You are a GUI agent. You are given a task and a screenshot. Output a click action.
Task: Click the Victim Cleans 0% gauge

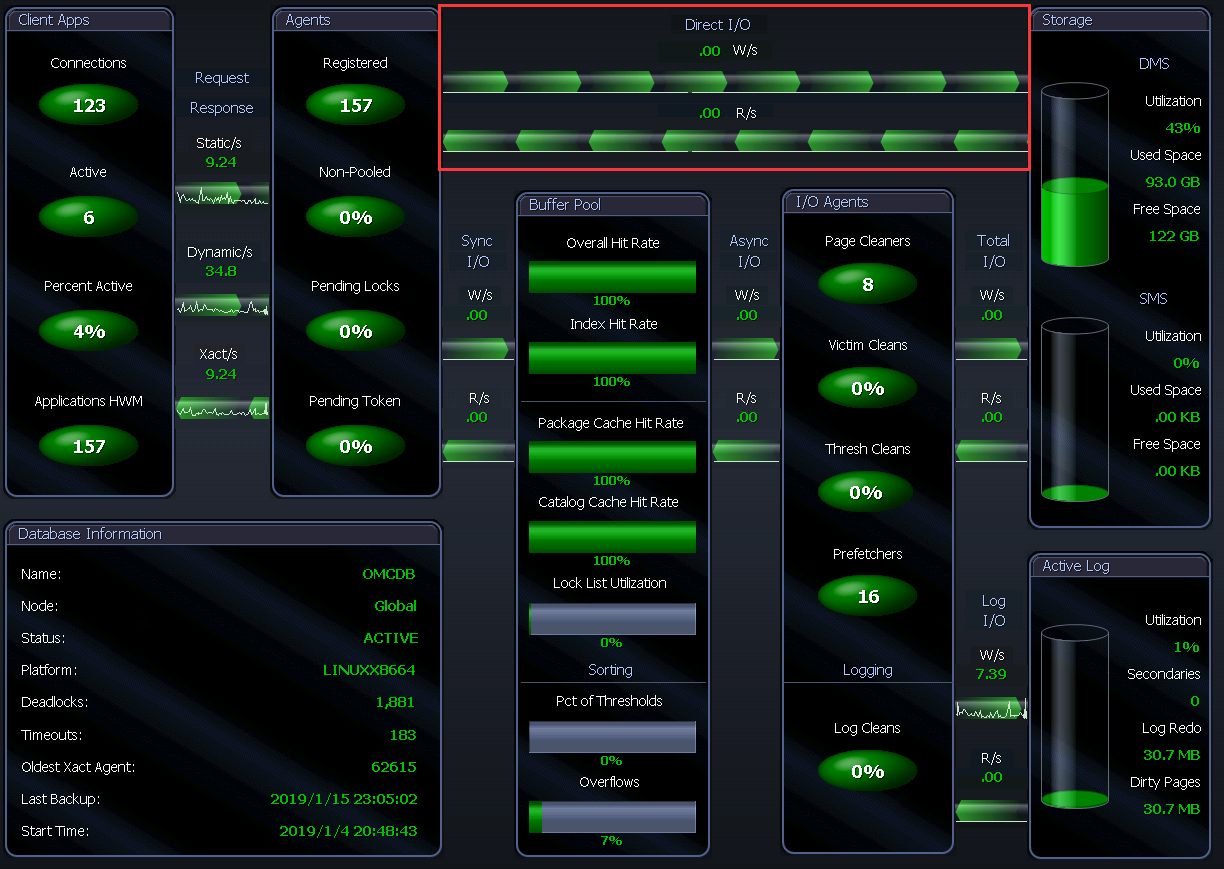coord(868,388)
